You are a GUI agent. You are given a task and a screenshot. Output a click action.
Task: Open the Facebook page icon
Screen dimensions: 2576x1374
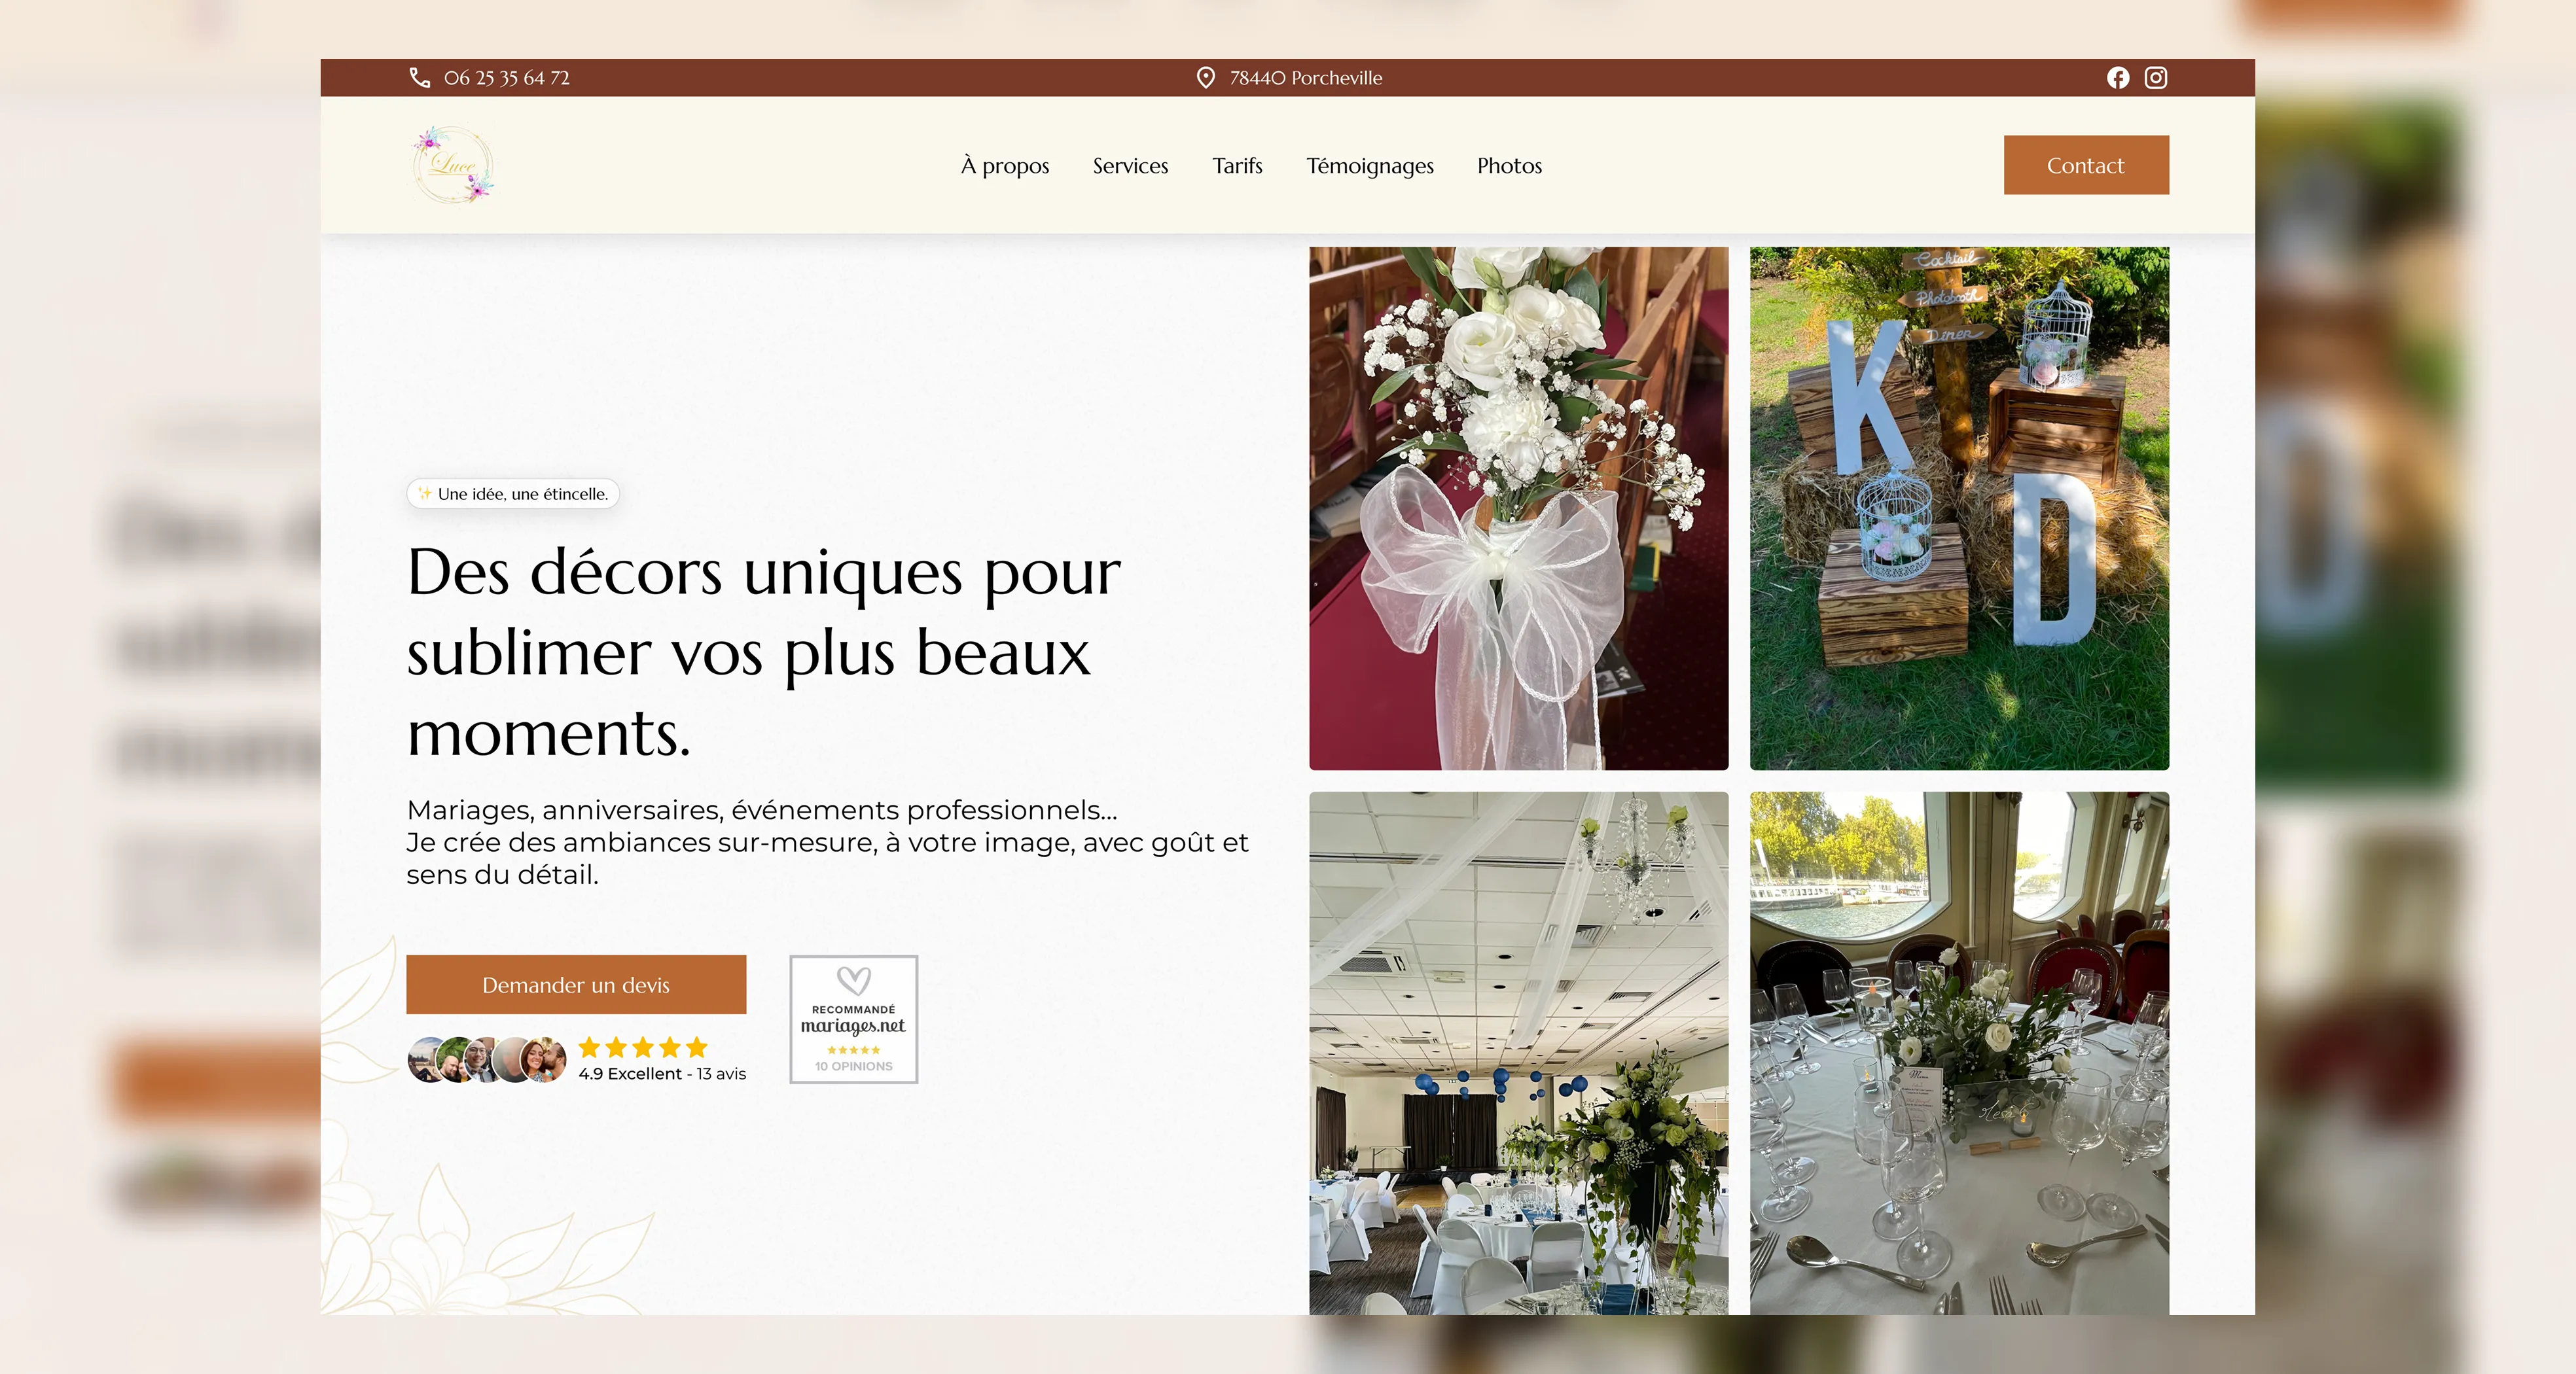click(2118, 78)
